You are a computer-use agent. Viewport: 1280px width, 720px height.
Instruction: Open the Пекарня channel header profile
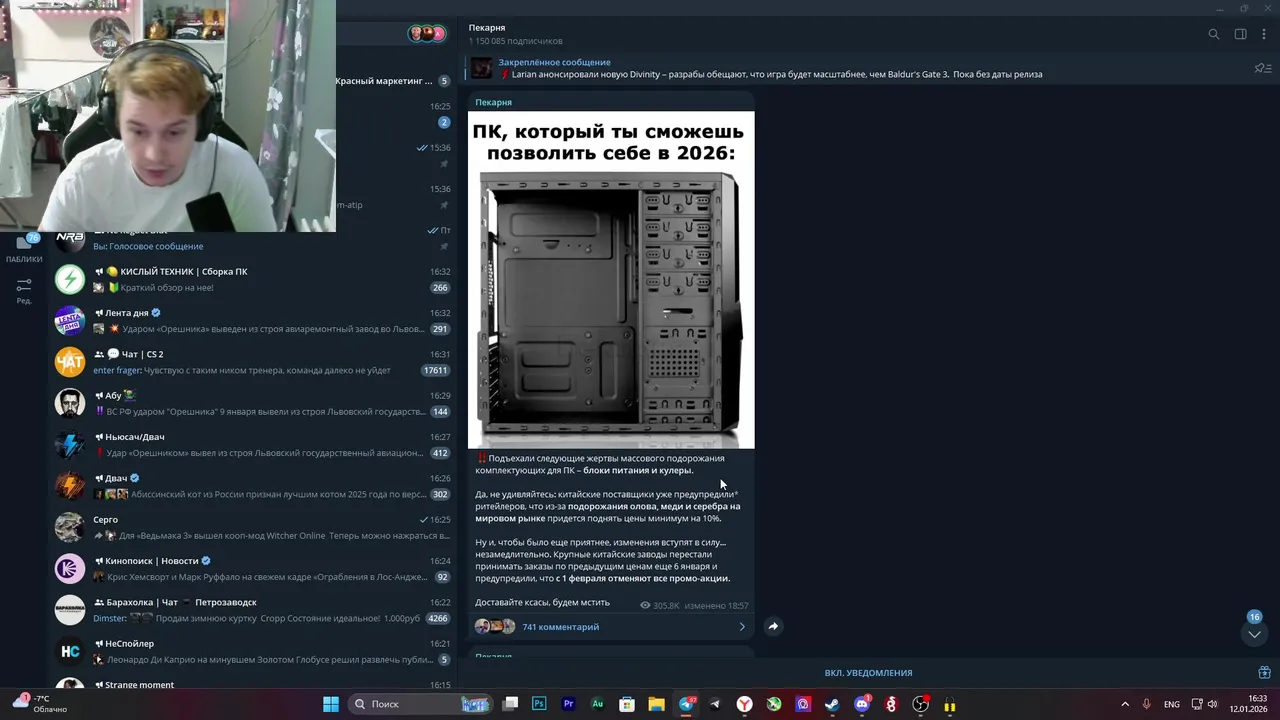pyautogui.click(x=515, y=34)
